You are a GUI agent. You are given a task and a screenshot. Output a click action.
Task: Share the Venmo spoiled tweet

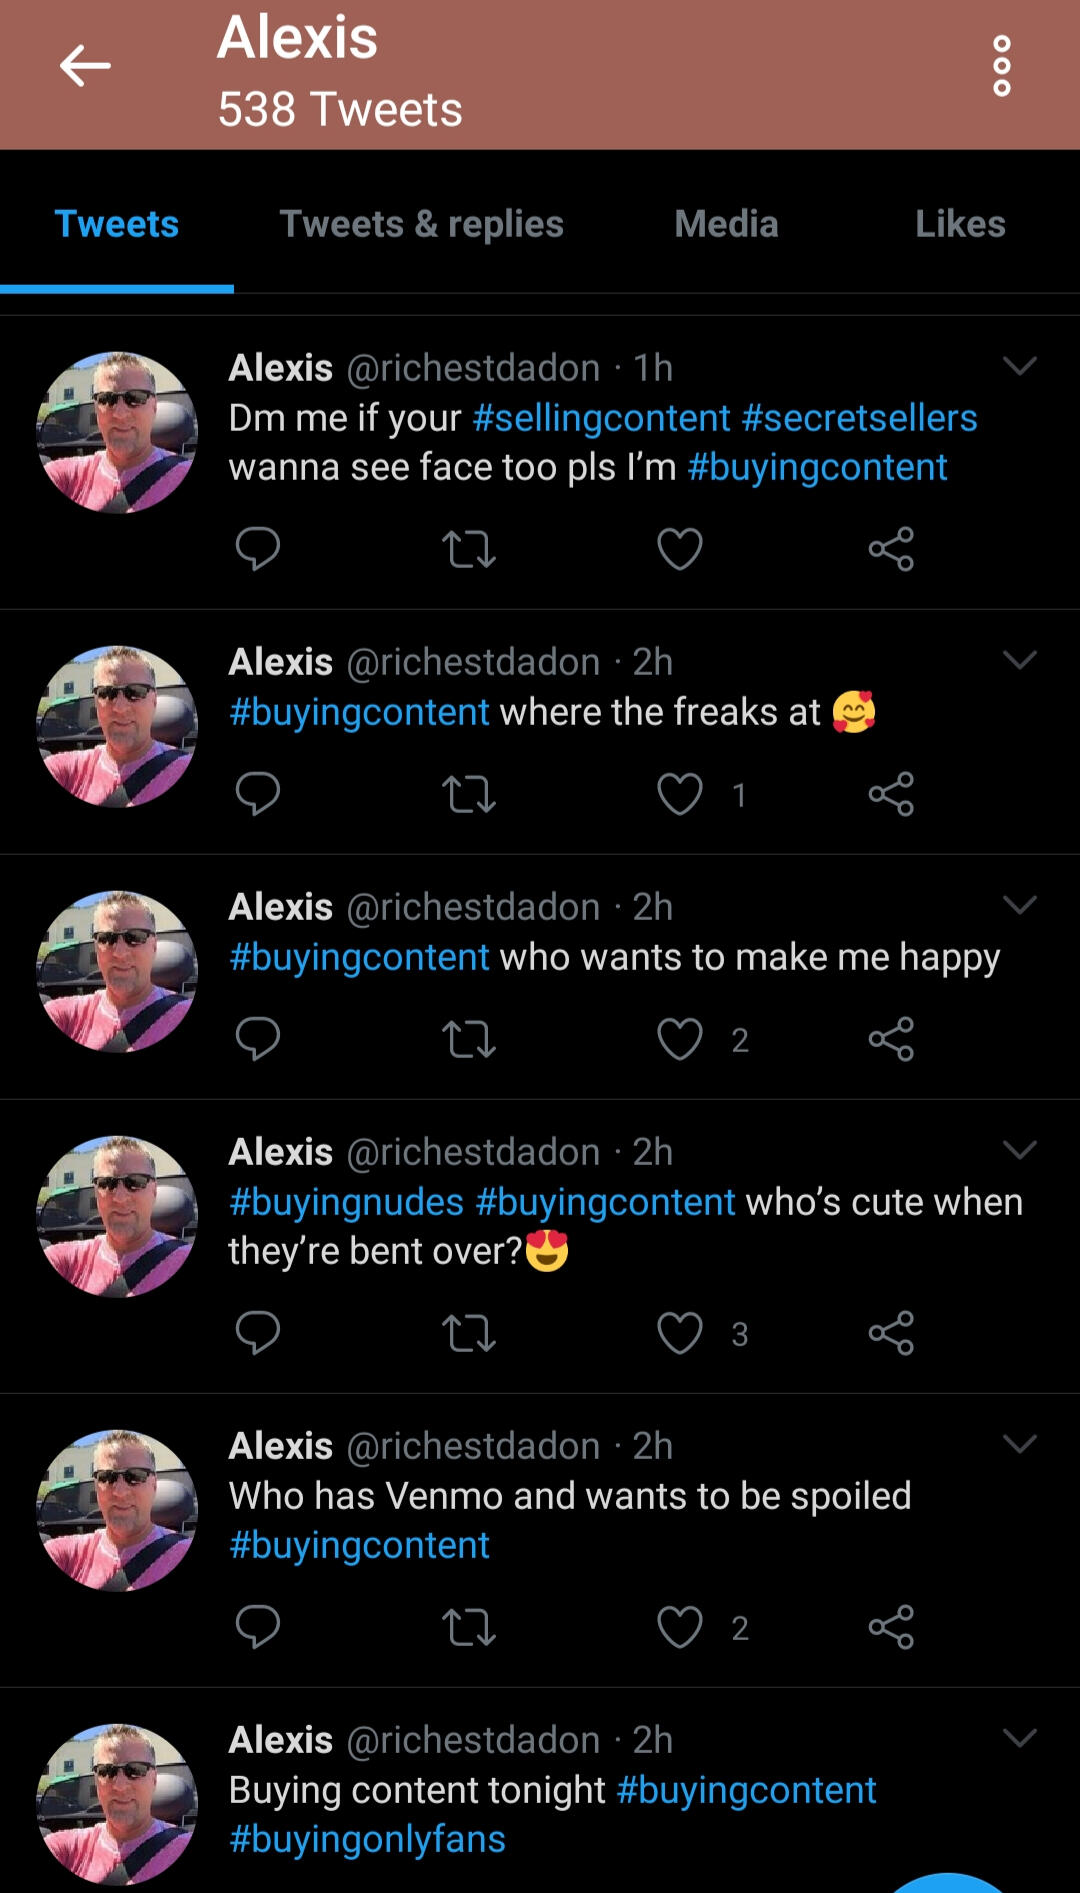coord(891,1627)
